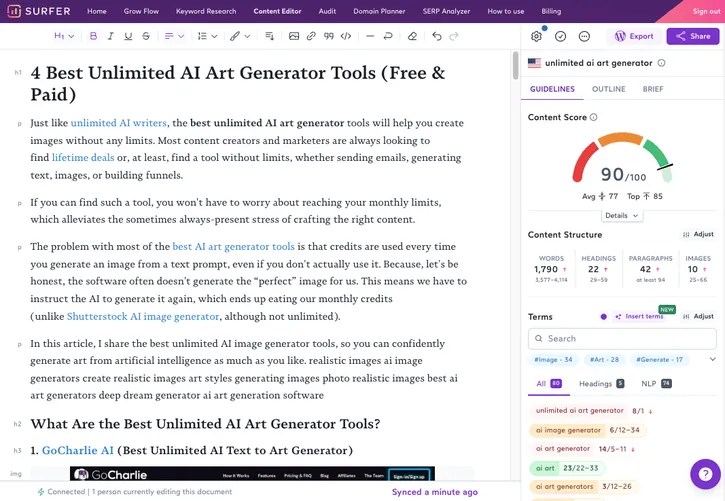
Task: Open Domain Planner
Action: click(x=379, y=11)
